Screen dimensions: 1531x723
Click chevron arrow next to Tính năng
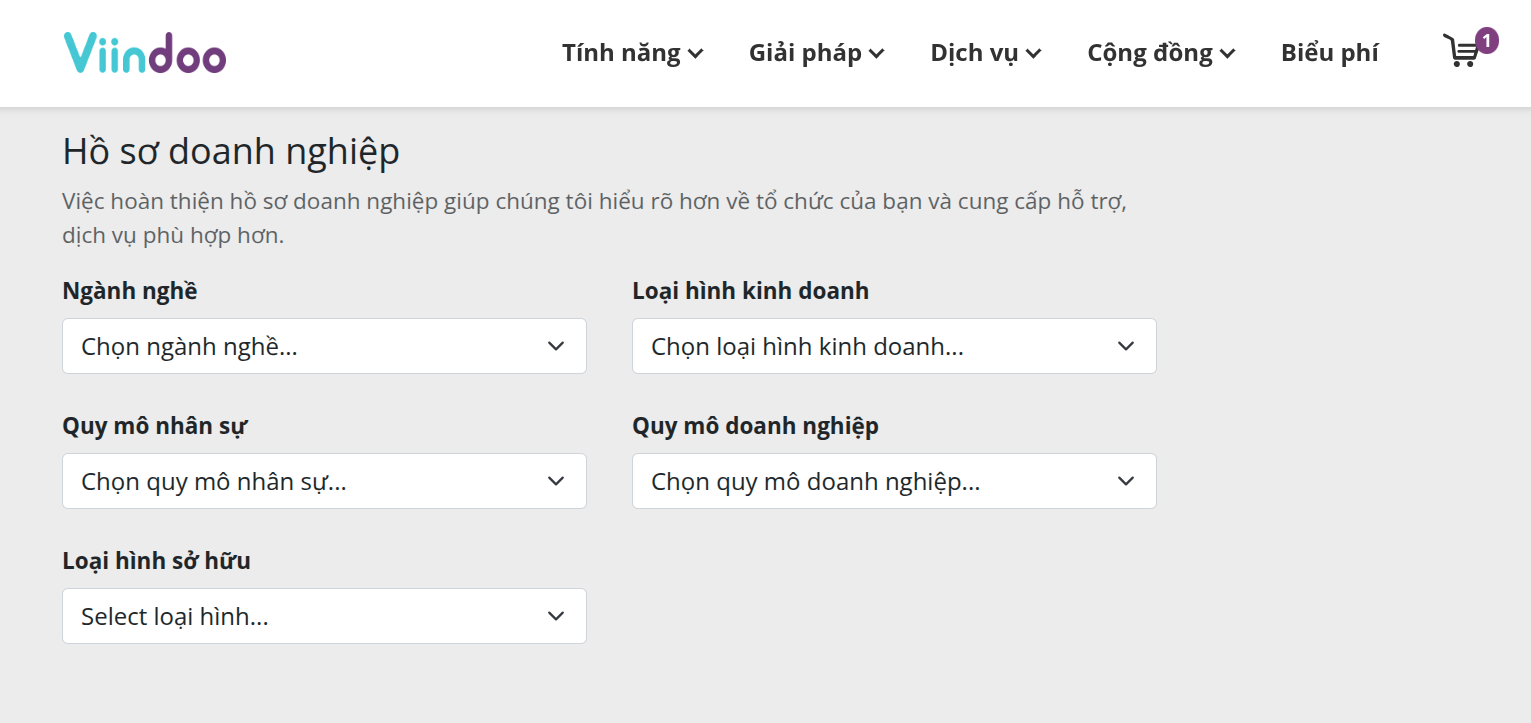(x=696, y=54)
